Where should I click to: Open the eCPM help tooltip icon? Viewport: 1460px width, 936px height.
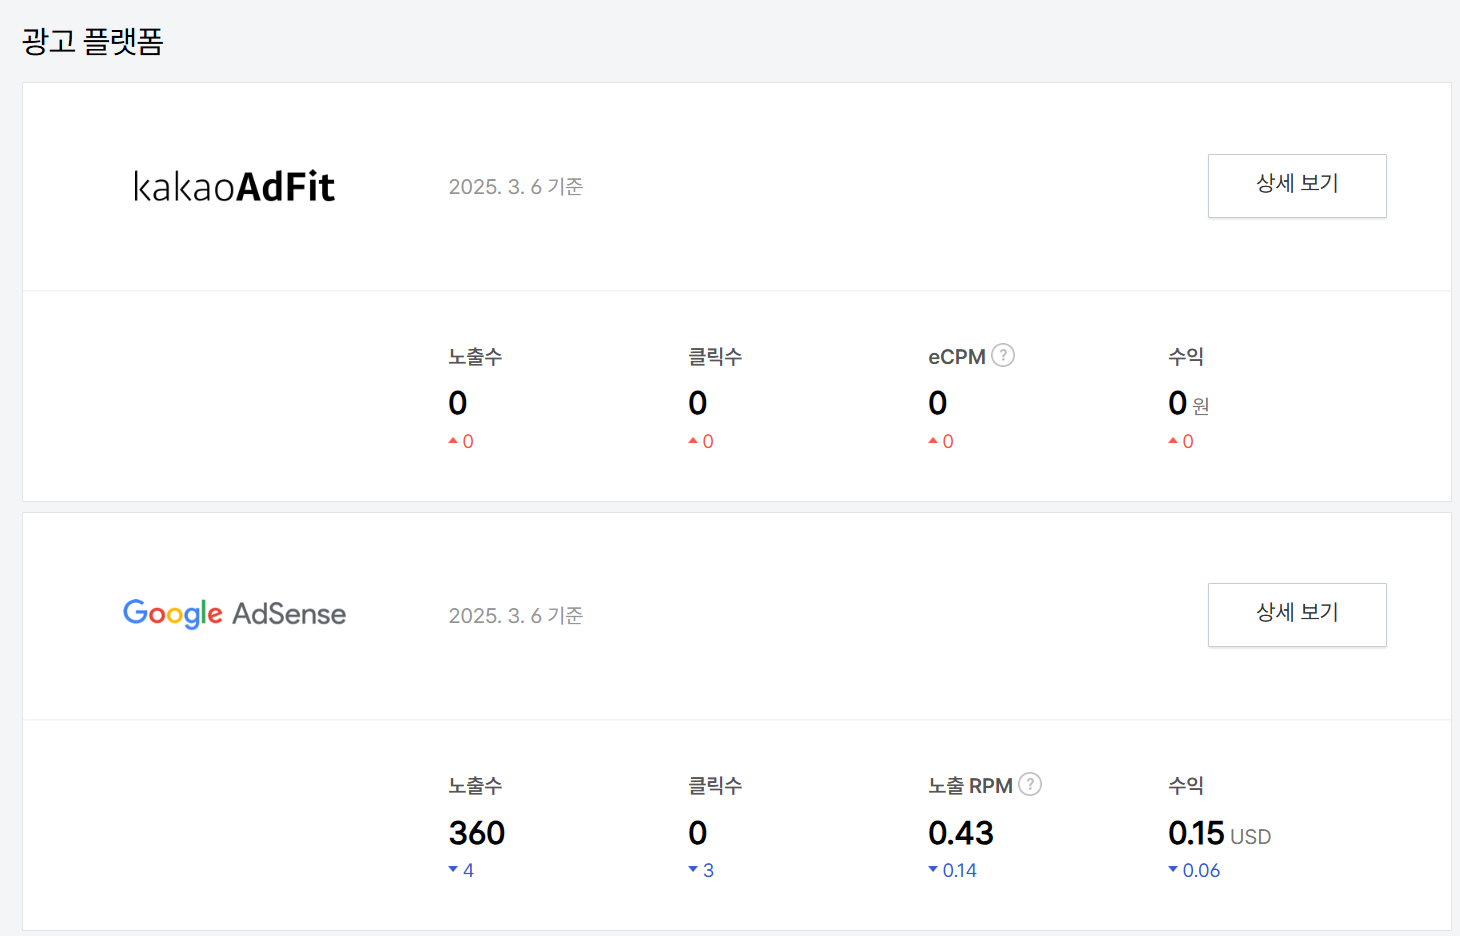(x=1003, y=355)
